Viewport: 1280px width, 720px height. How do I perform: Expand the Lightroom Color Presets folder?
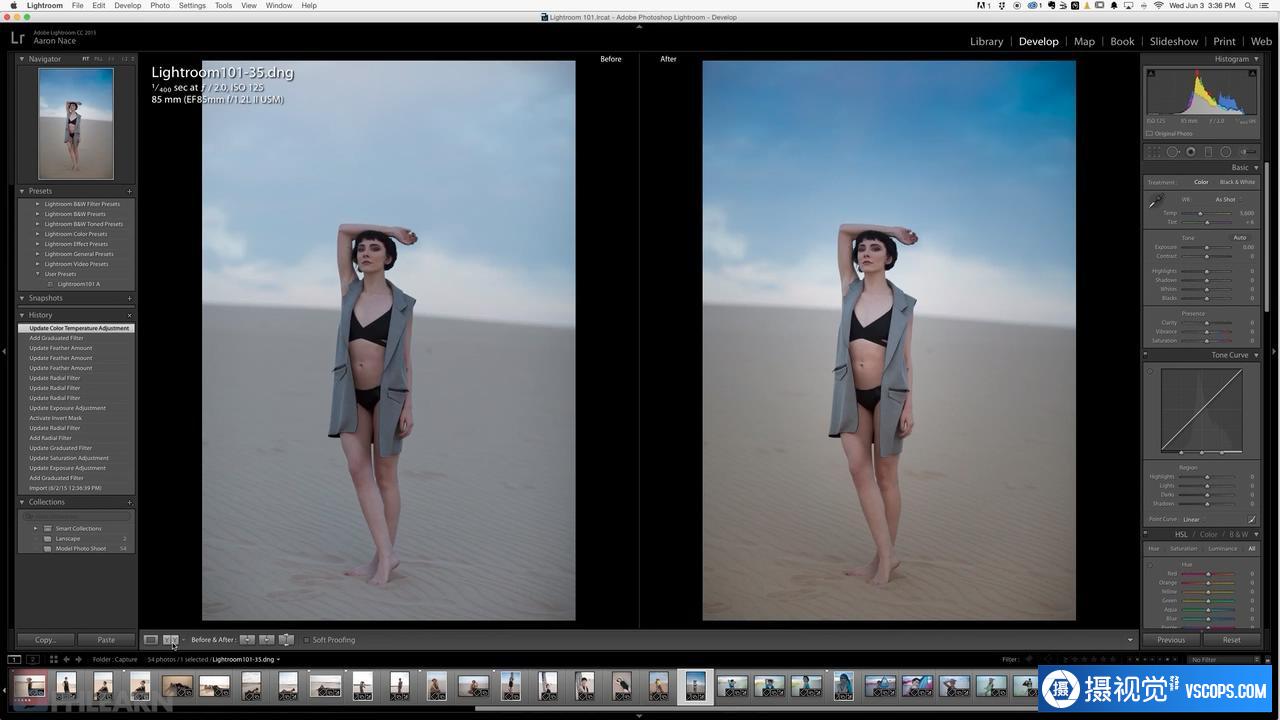point(38,234)
